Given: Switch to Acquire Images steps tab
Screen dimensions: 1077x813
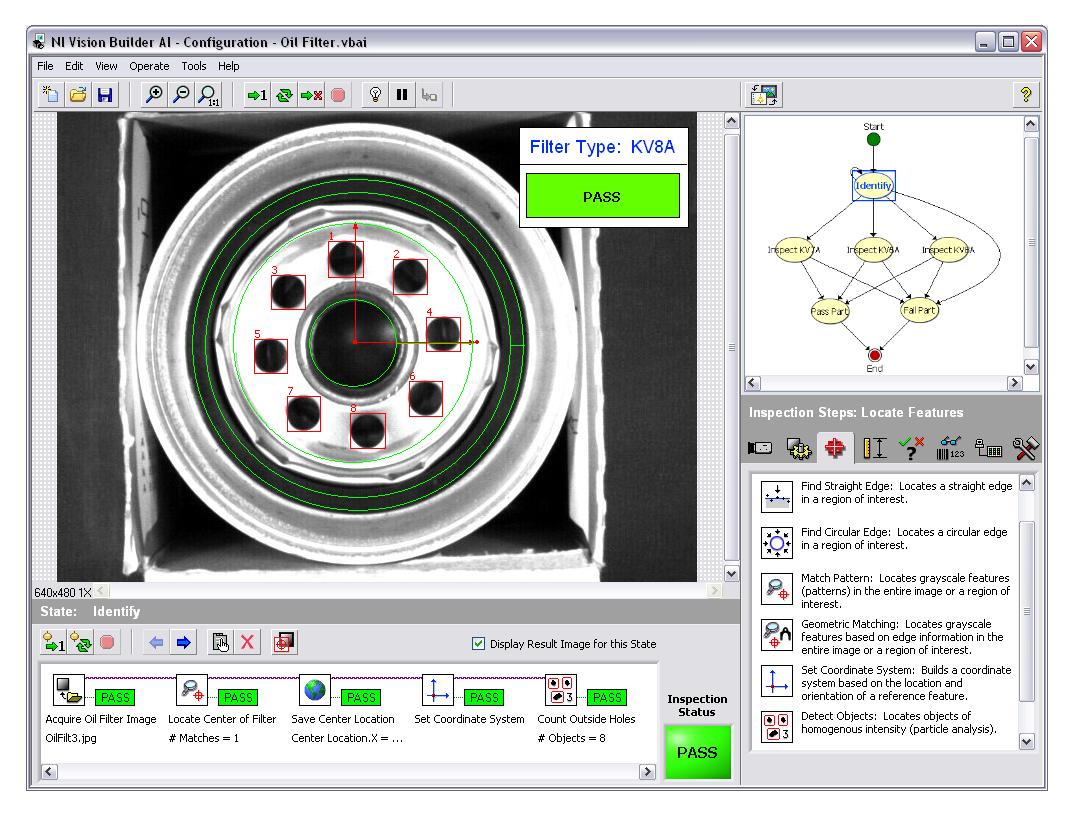Looking at the screenshot, I should (x=760, y=448).
